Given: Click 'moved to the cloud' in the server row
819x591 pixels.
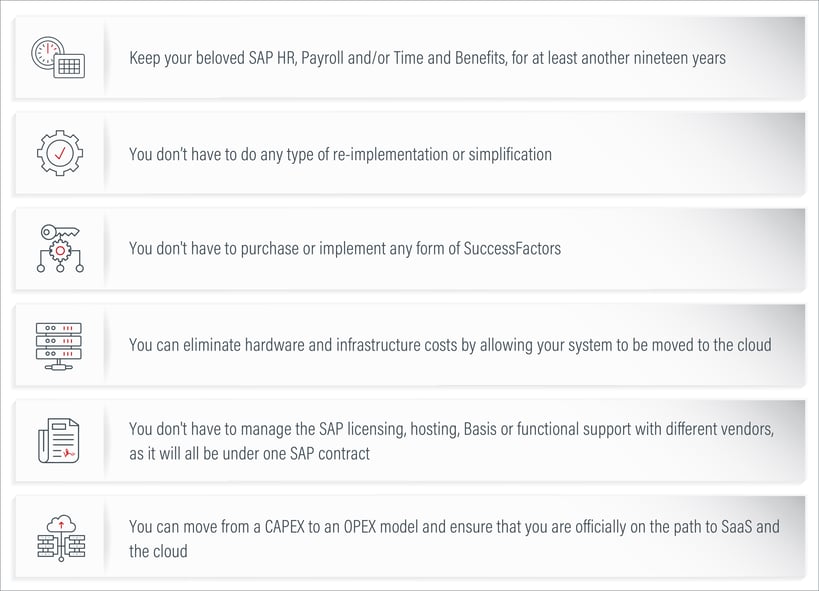Looking at the screenshot, I should (712, 345).
